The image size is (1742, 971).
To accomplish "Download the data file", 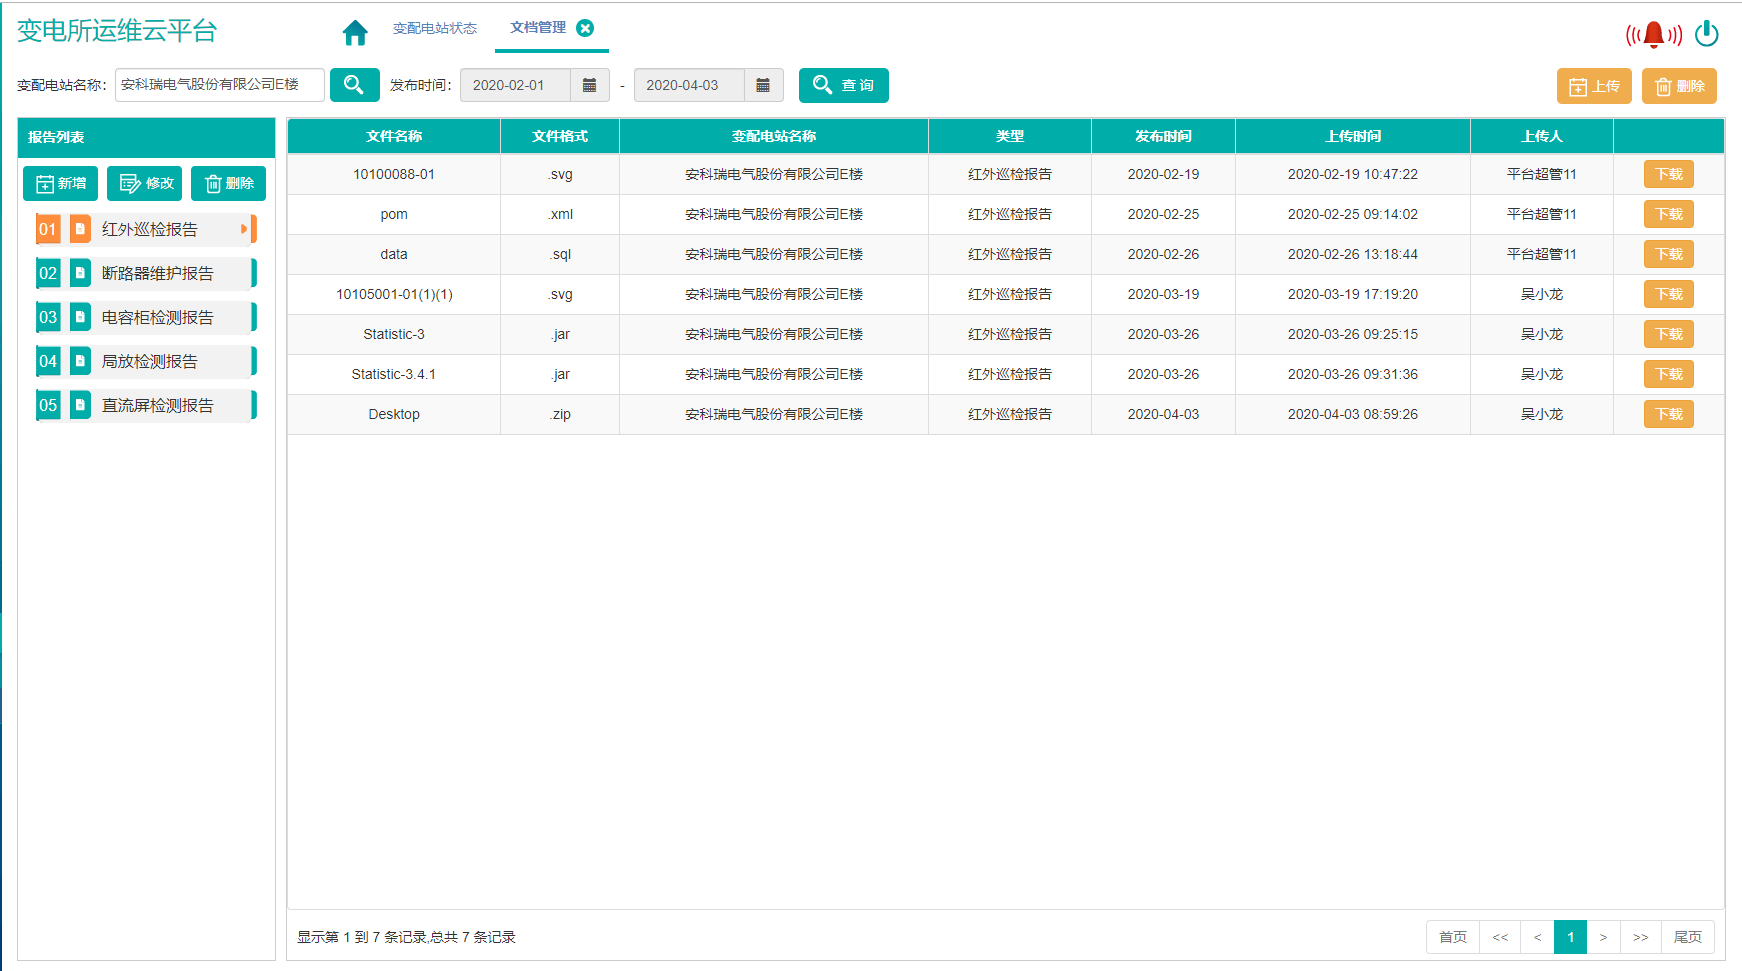I will pyautogui.click(x=1669, y=254).
